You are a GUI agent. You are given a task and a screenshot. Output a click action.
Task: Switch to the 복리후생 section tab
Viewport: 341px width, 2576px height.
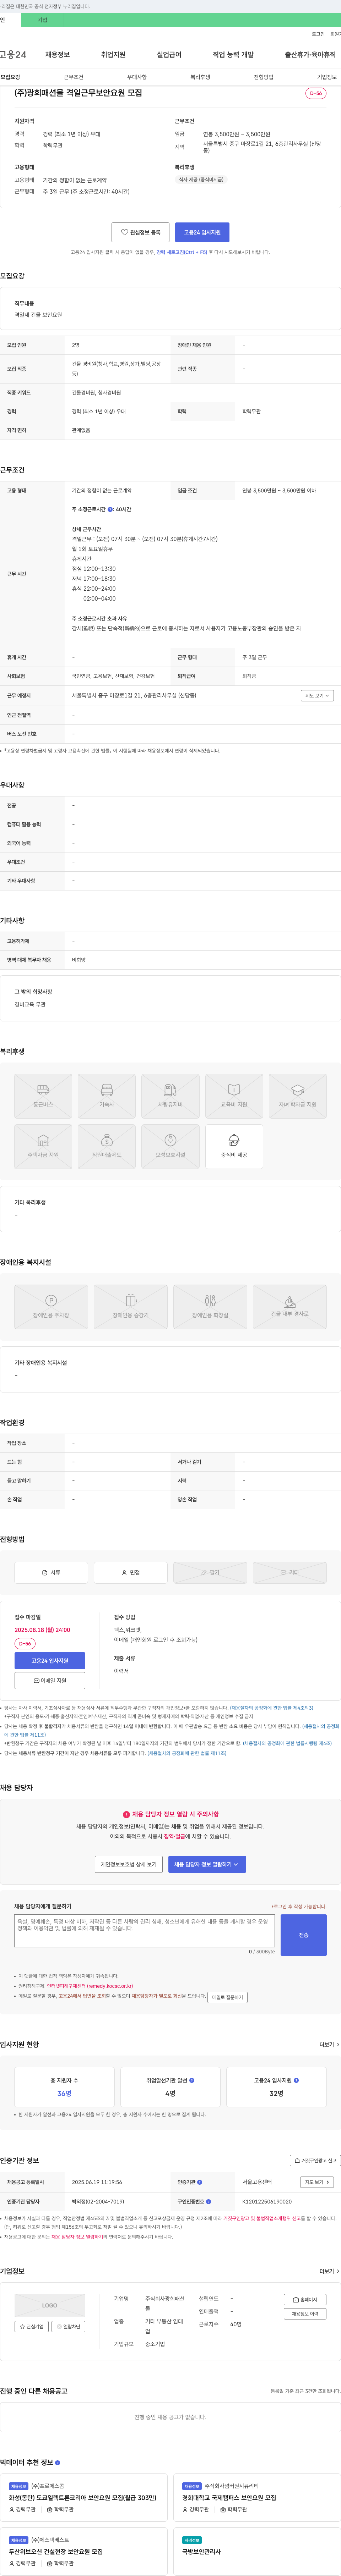tap(200, 77)
